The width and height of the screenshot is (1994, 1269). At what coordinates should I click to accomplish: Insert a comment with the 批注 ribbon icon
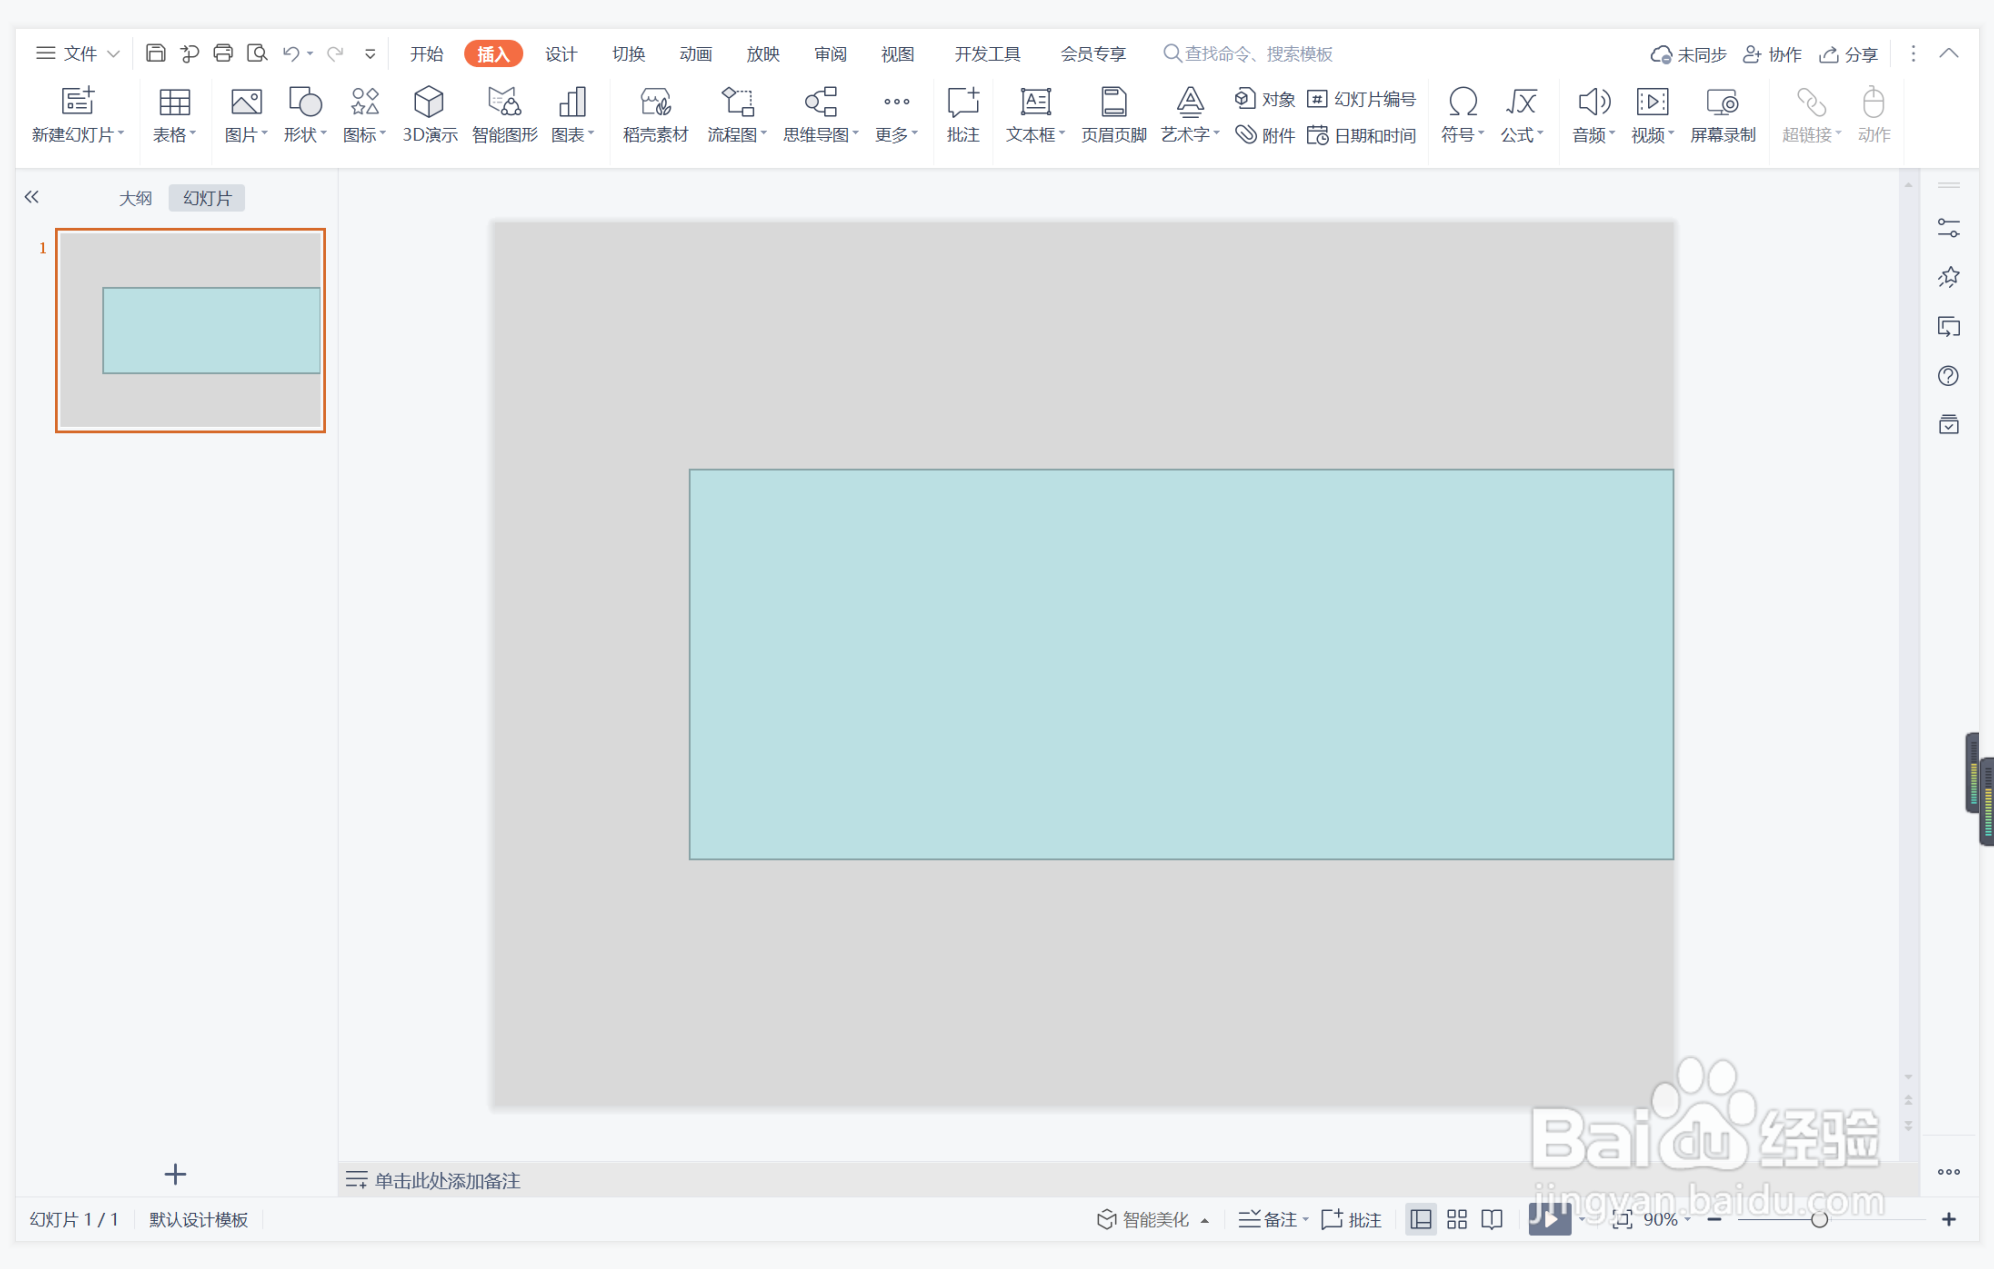coord(962,114)
